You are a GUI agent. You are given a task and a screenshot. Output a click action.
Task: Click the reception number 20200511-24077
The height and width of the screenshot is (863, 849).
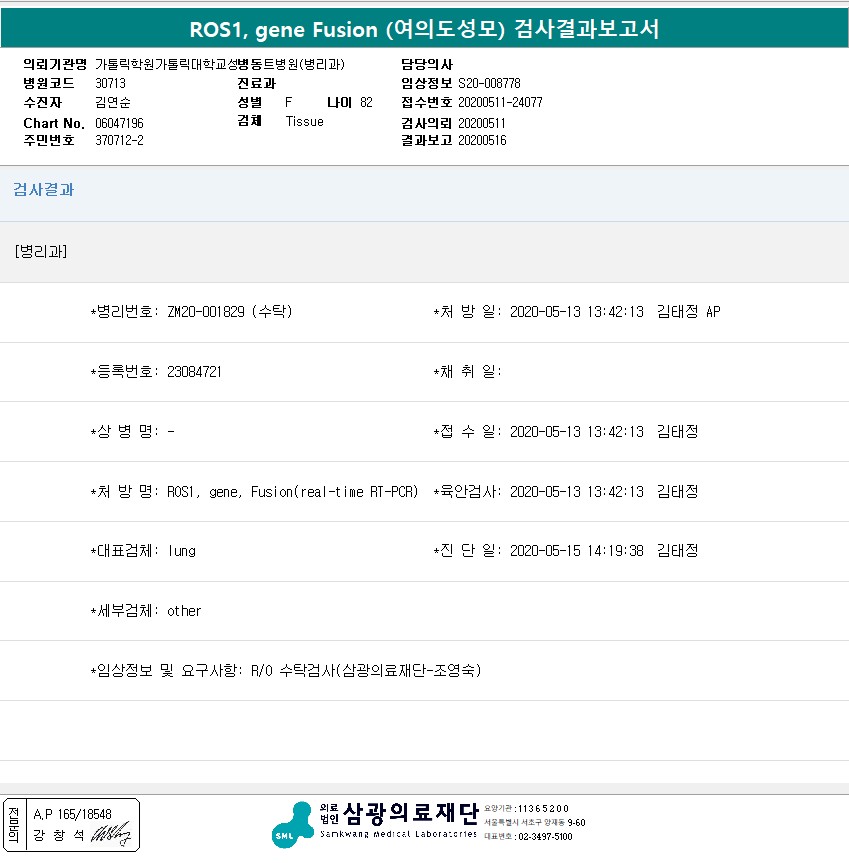[500, 103]
